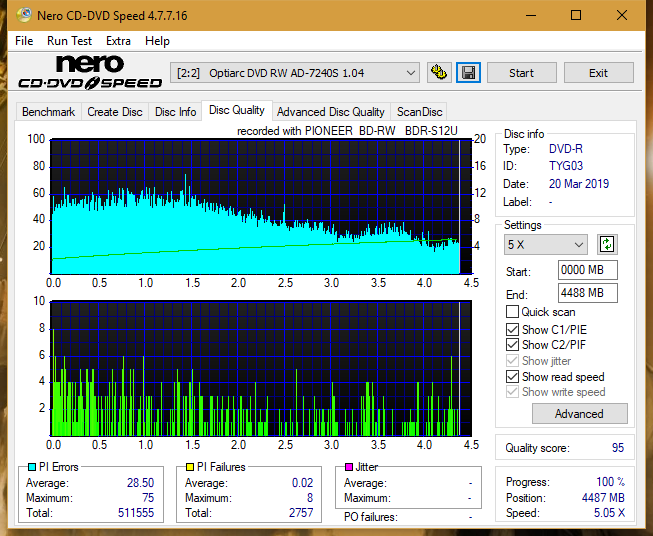Image resolution: width=653 pixels, height=536 pixels.
Task: Click the yellow PI Failures color swatch
Action: point(190,467)
